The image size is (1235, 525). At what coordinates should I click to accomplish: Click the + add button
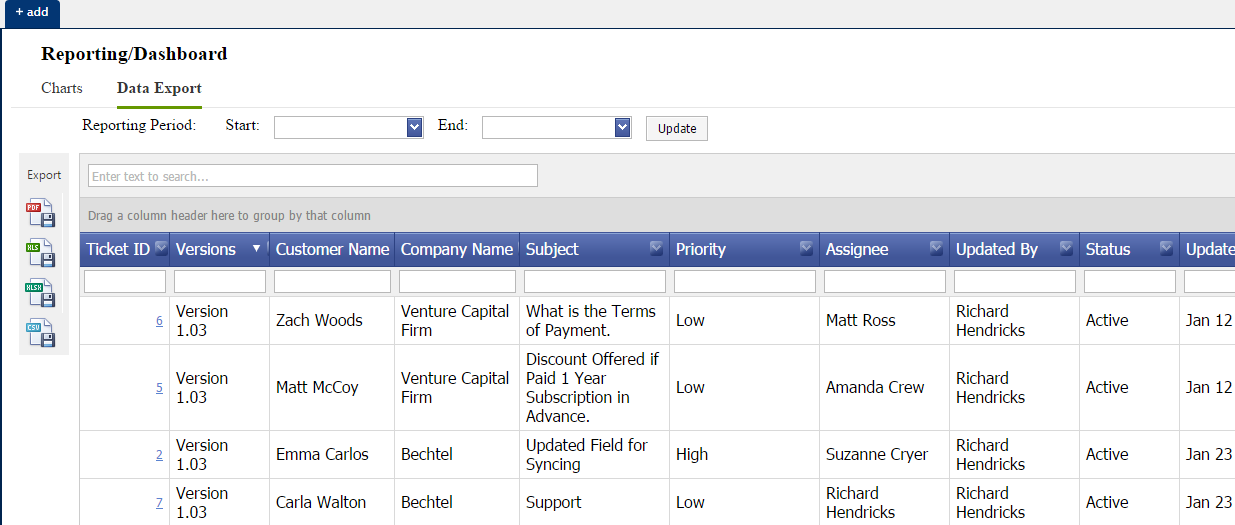coord(31,12)
